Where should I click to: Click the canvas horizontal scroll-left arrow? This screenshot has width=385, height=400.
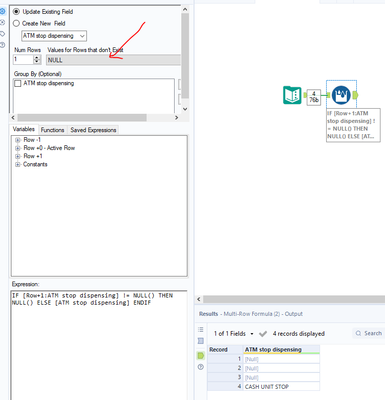[199, 299]
